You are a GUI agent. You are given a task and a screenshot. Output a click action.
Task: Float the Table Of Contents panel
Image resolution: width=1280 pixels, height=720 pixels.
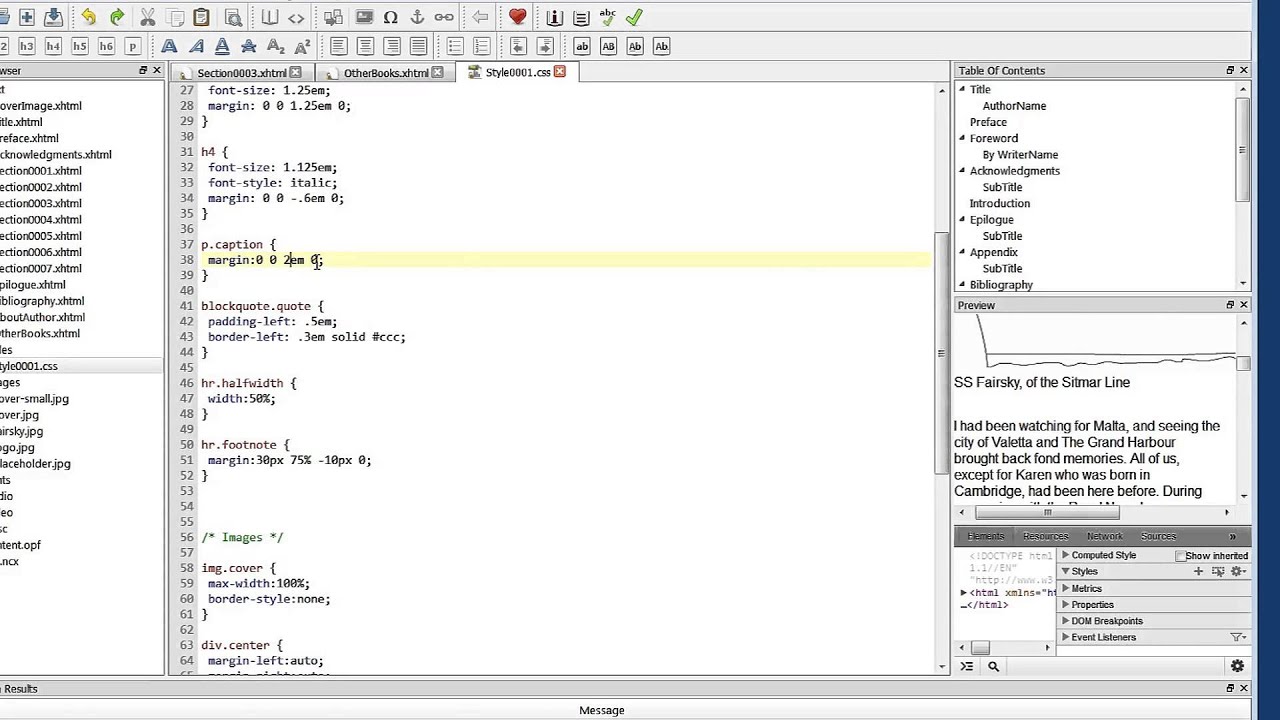(1230, 71)
